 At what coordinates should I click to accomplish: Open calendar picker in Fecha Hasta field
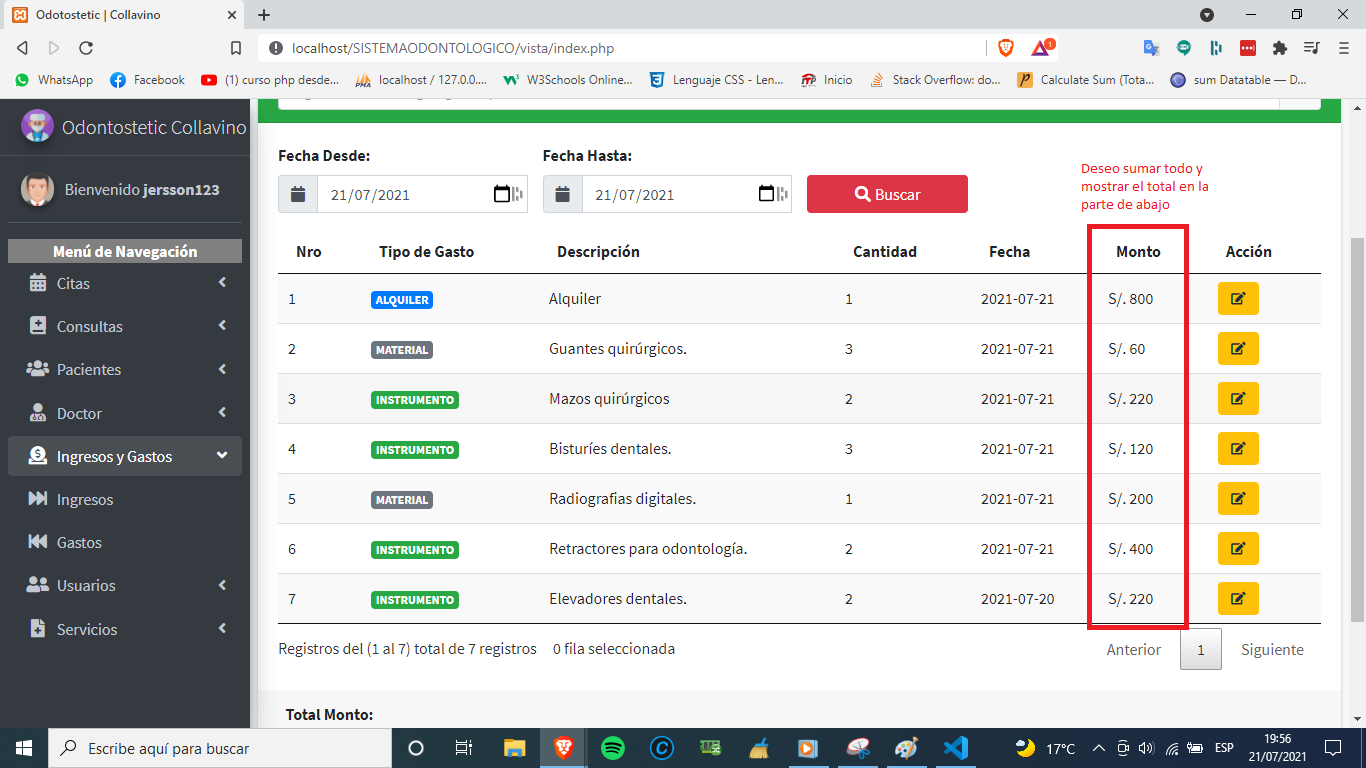pyautogui.click(x=767, y=195)
